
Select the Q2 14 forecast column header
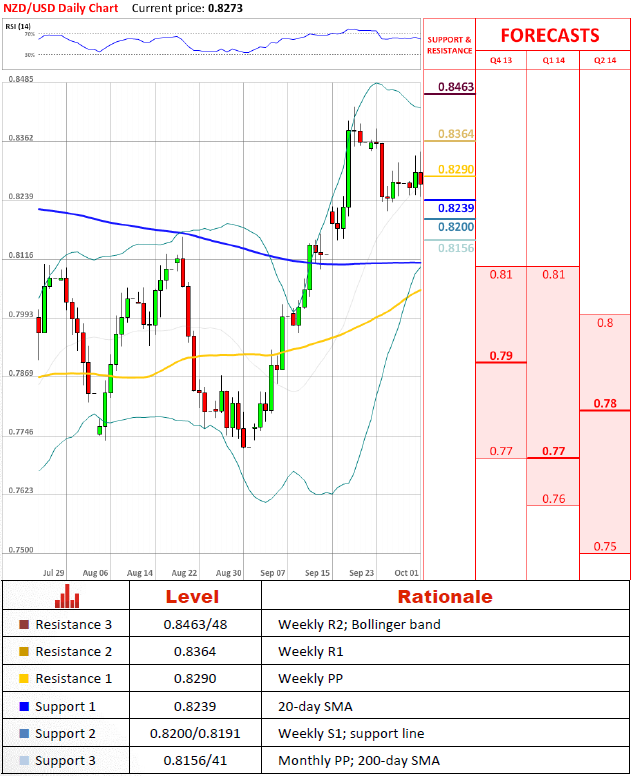(x=604, y=61)
